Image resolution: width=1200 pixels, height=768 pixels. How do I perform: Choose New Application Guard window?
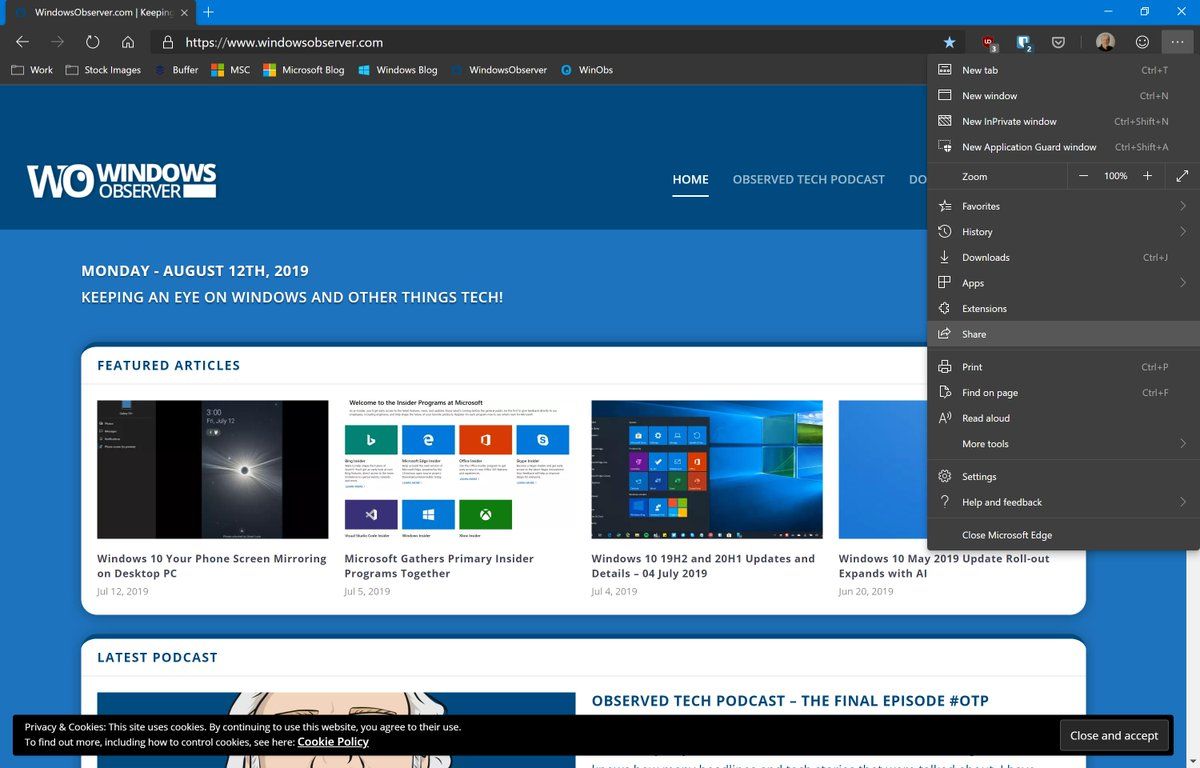click(x=1063, y=147)
